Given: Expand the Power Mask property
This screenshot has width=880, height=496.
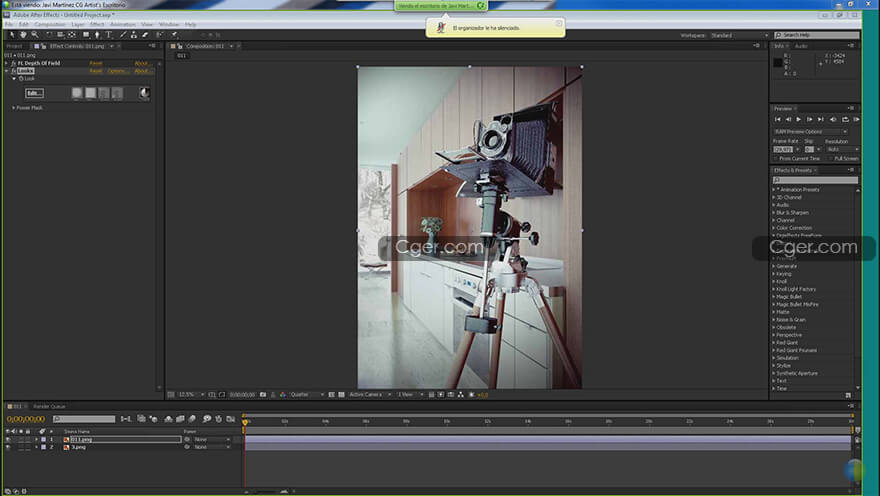Looking at the screenshot, I should (x=13, y=108).
